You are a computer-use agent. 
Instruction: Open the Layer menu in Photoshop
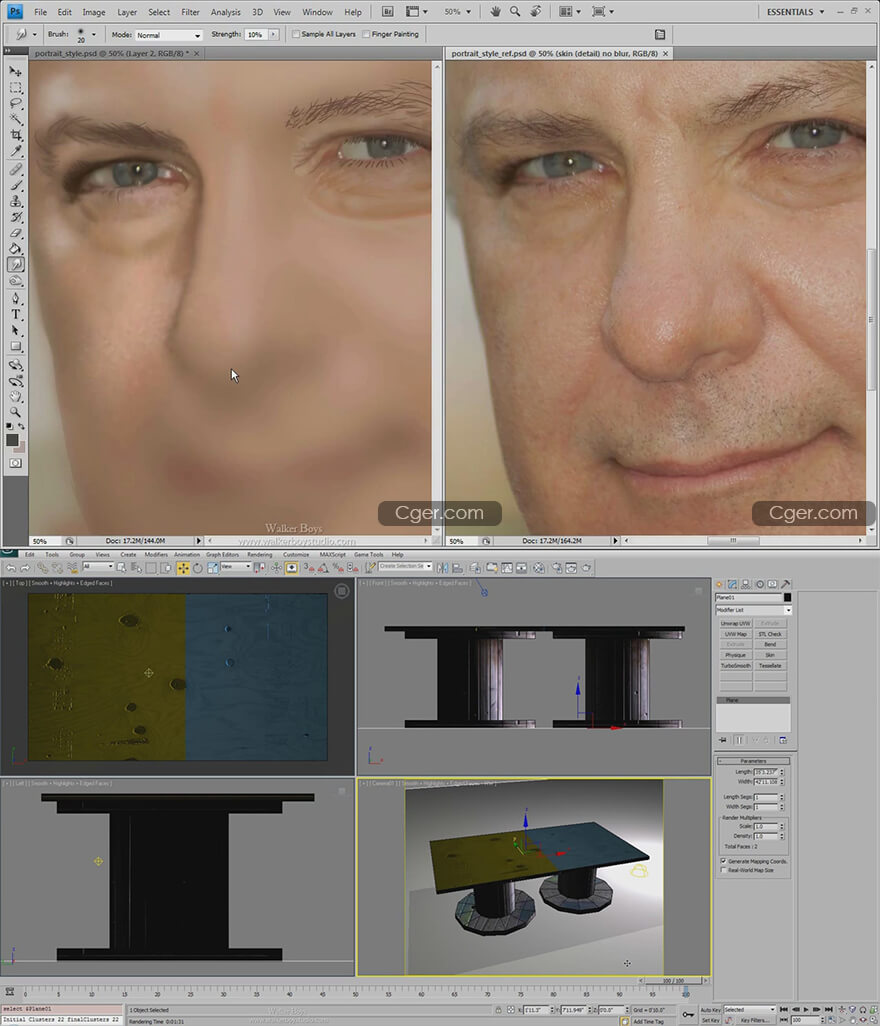[x=127, y=12]
